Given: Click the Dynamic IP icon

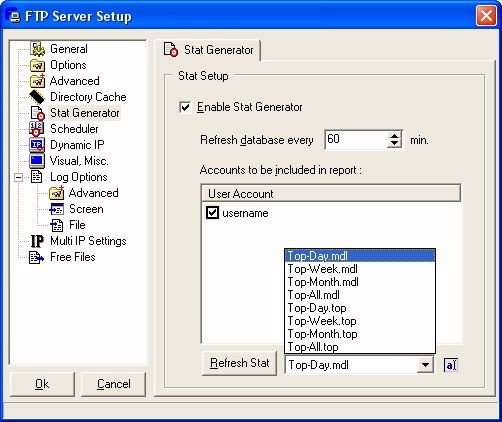Looking at the screenshot, I should [x=37, y=145].
